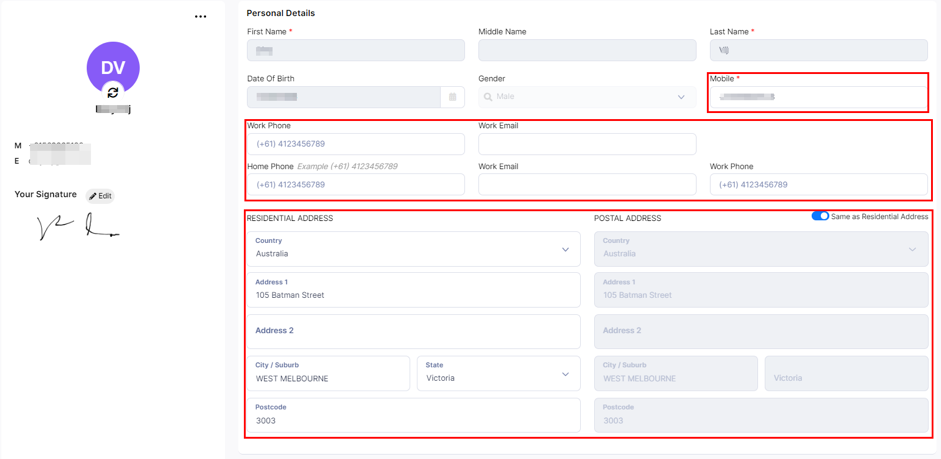The height and width of the screenshot is (459, 941).
Task: Open the three-dots more options menu
Action: (x=201, y=17)
